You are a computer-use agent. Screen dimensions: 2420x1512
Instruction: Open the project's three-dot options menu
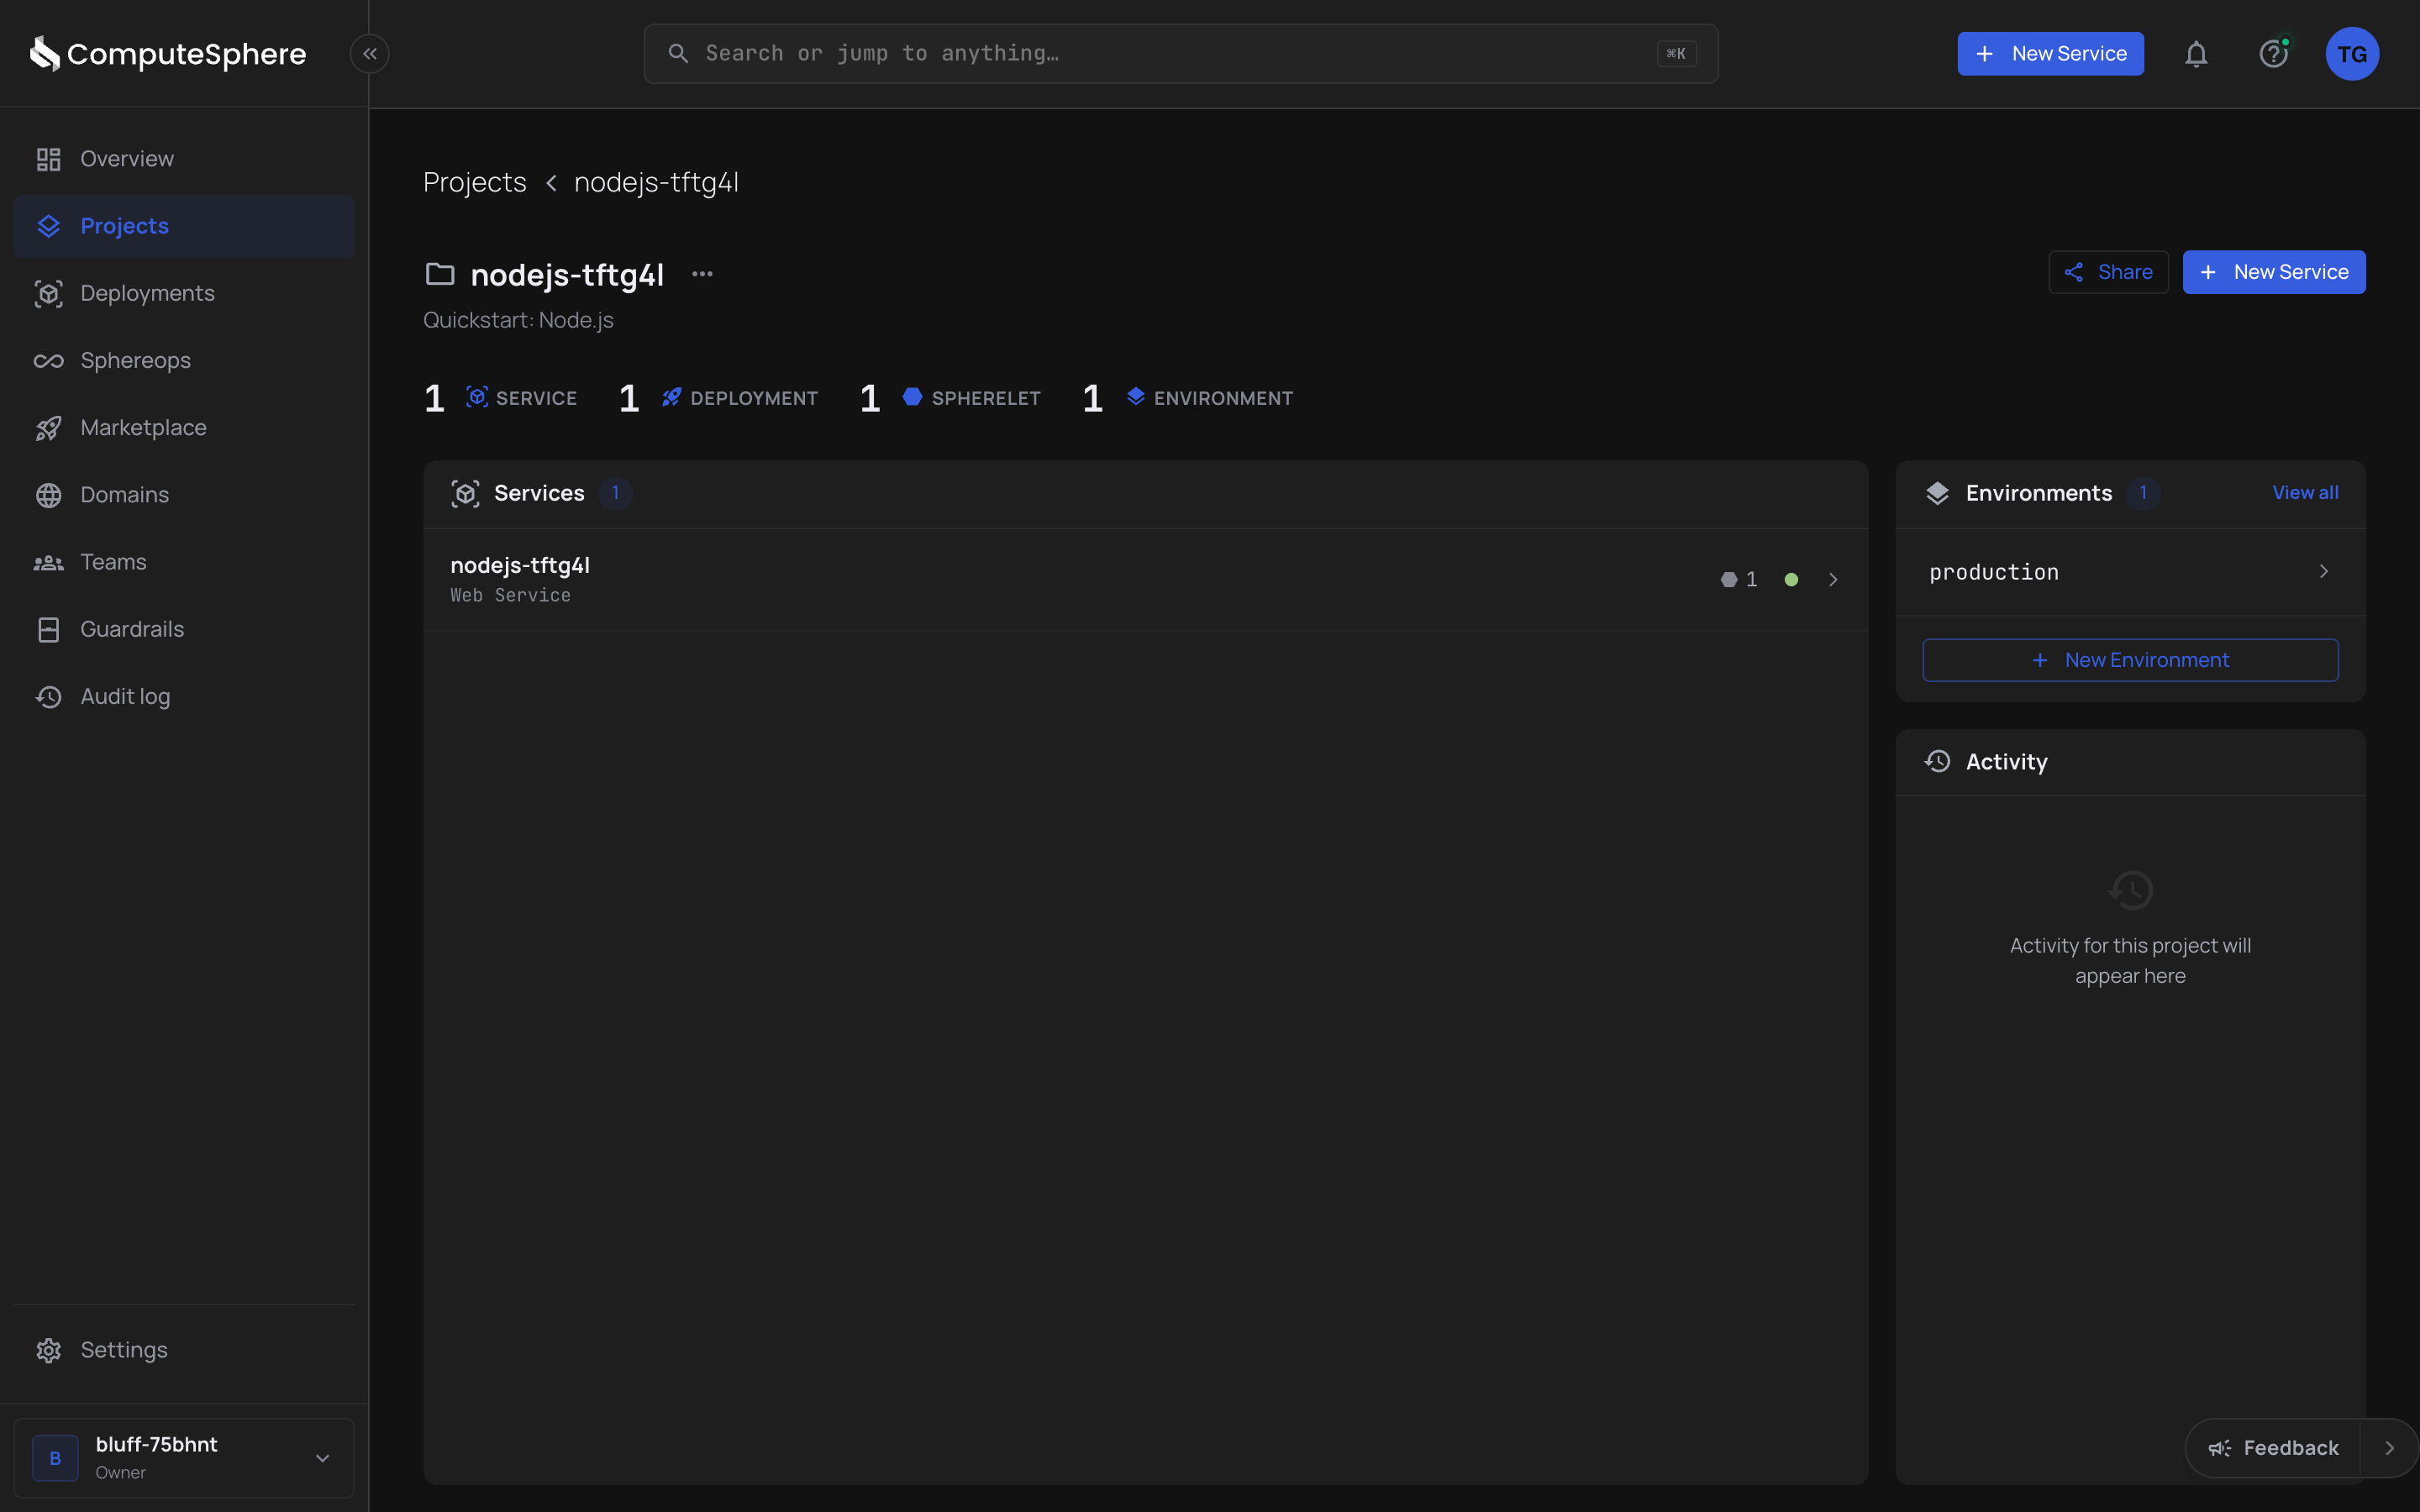[702, 274]
